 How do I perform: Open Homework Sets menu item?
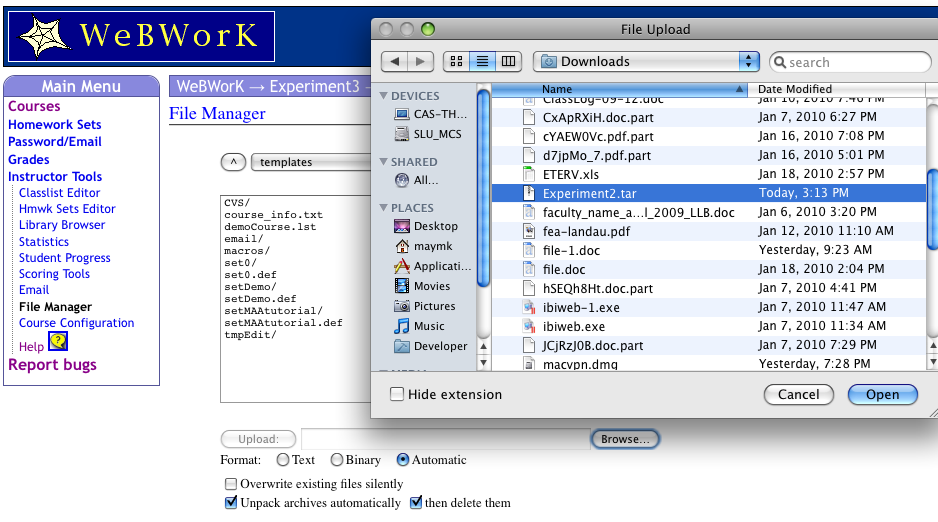54,124
